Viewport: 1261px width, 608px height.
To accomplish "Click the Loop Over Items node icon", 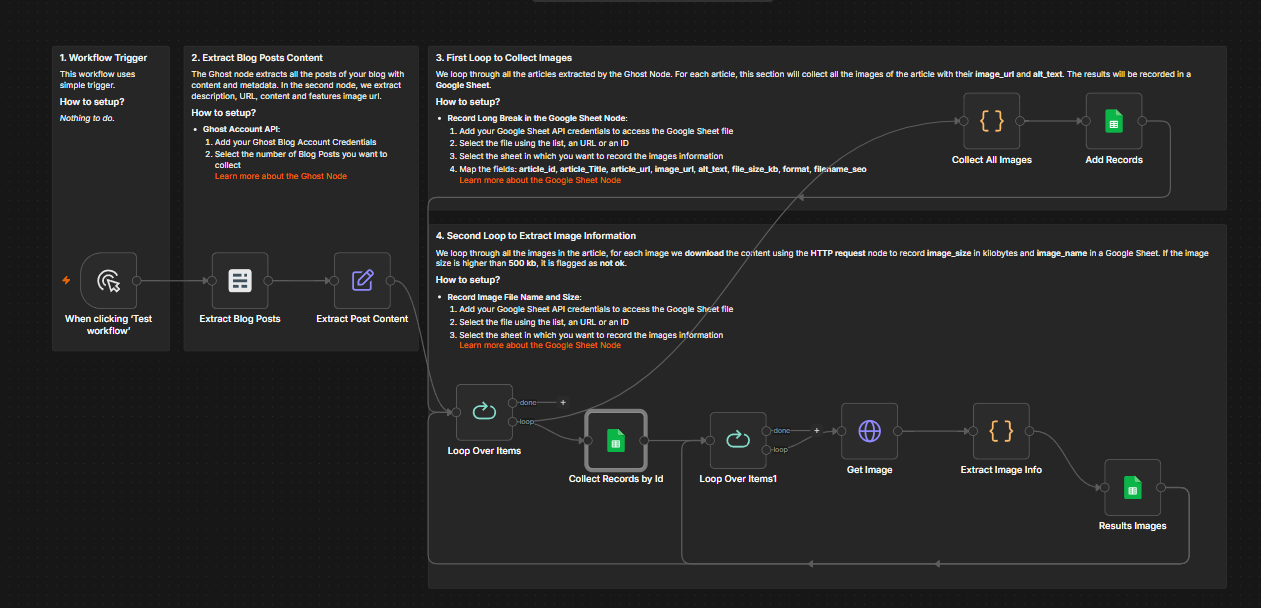I will [x=484, y=412].
